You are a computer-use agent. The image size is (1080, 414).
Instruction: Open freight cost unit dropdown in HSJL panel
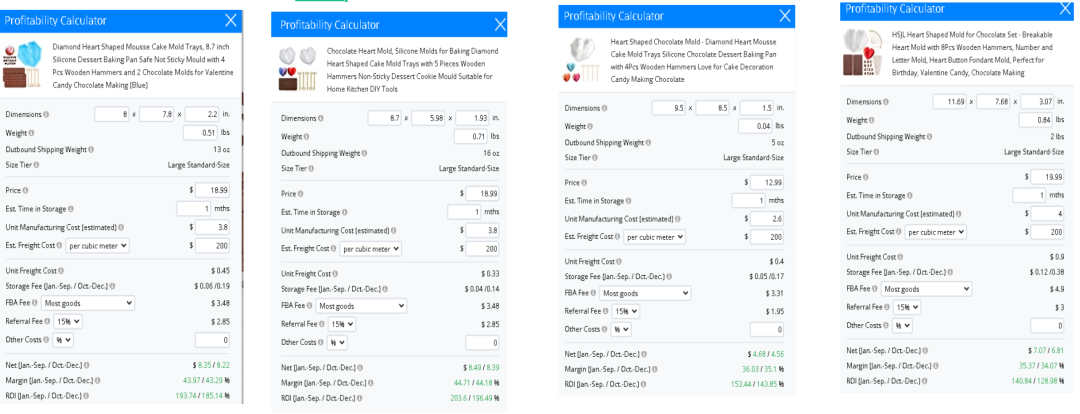(x=937, y=231)
